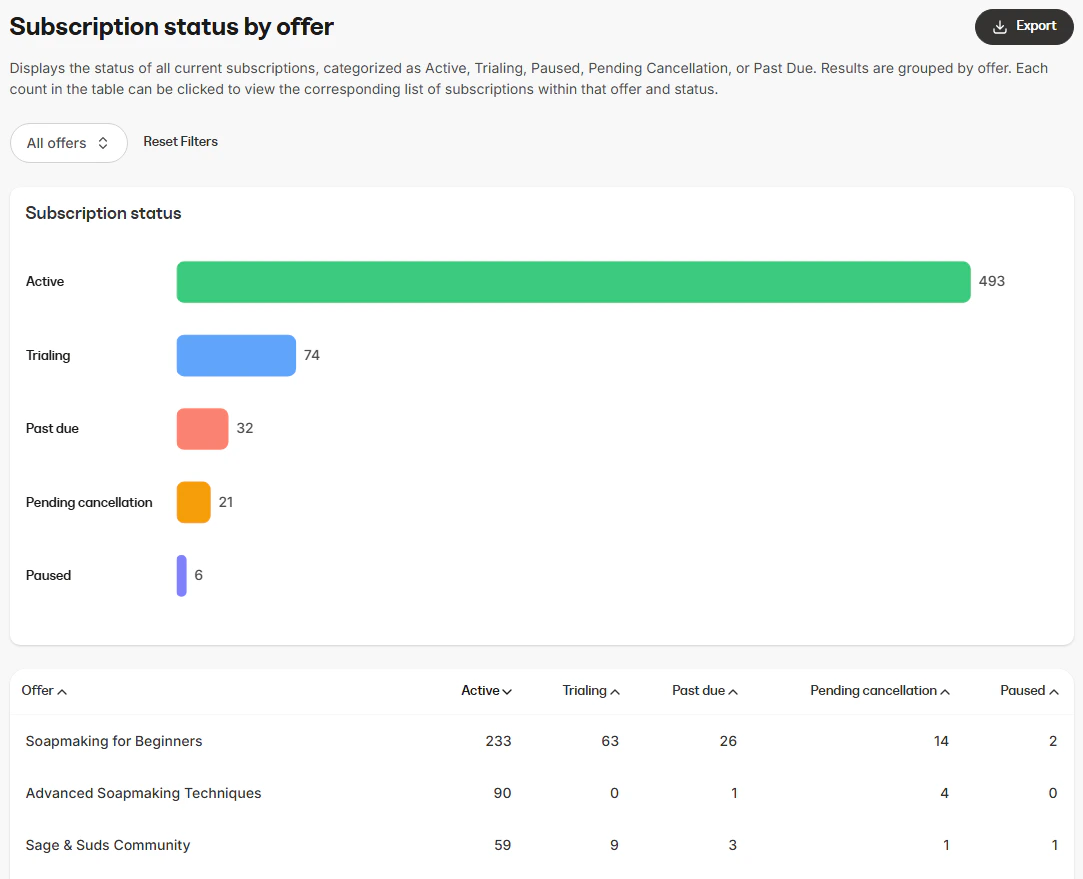Click the Sage & Suds Community offer name

tap(107, 845)
